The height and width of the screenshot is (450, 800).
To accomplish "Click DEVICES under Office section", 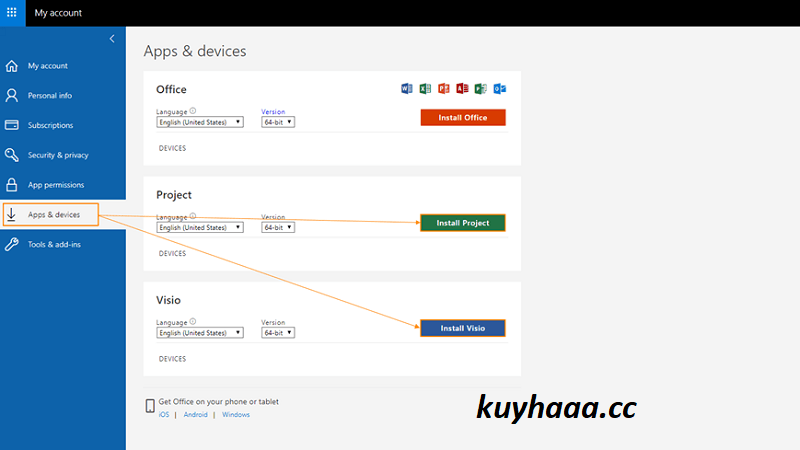I will click(172, 148).
